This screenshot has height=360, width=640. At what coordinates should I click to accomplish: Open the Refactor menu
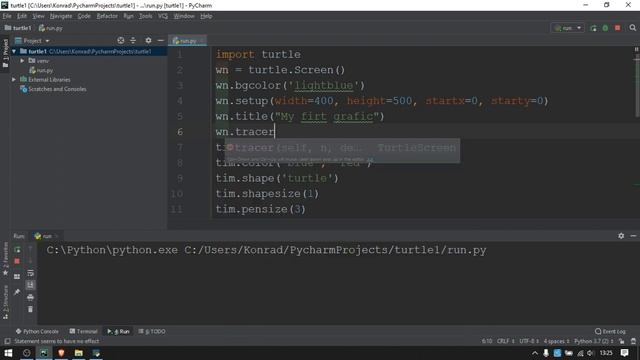107,16
